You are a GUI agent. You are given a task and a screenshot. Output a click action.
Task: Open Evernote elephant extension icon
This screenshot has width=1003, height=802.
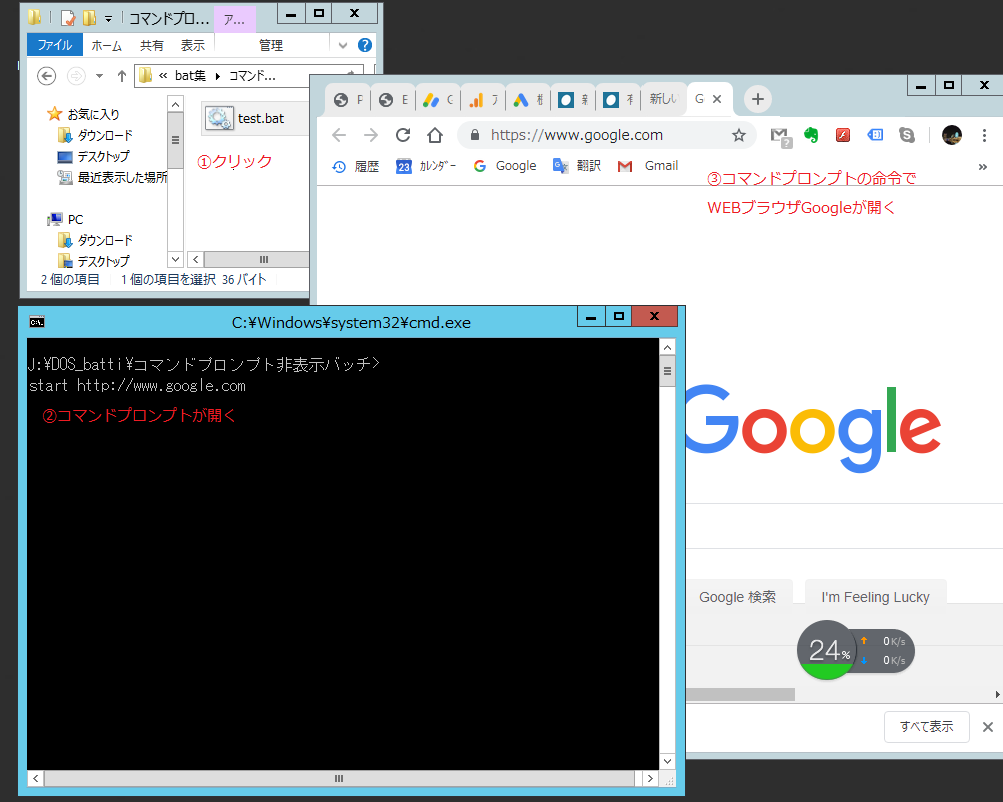pos(811,135)
